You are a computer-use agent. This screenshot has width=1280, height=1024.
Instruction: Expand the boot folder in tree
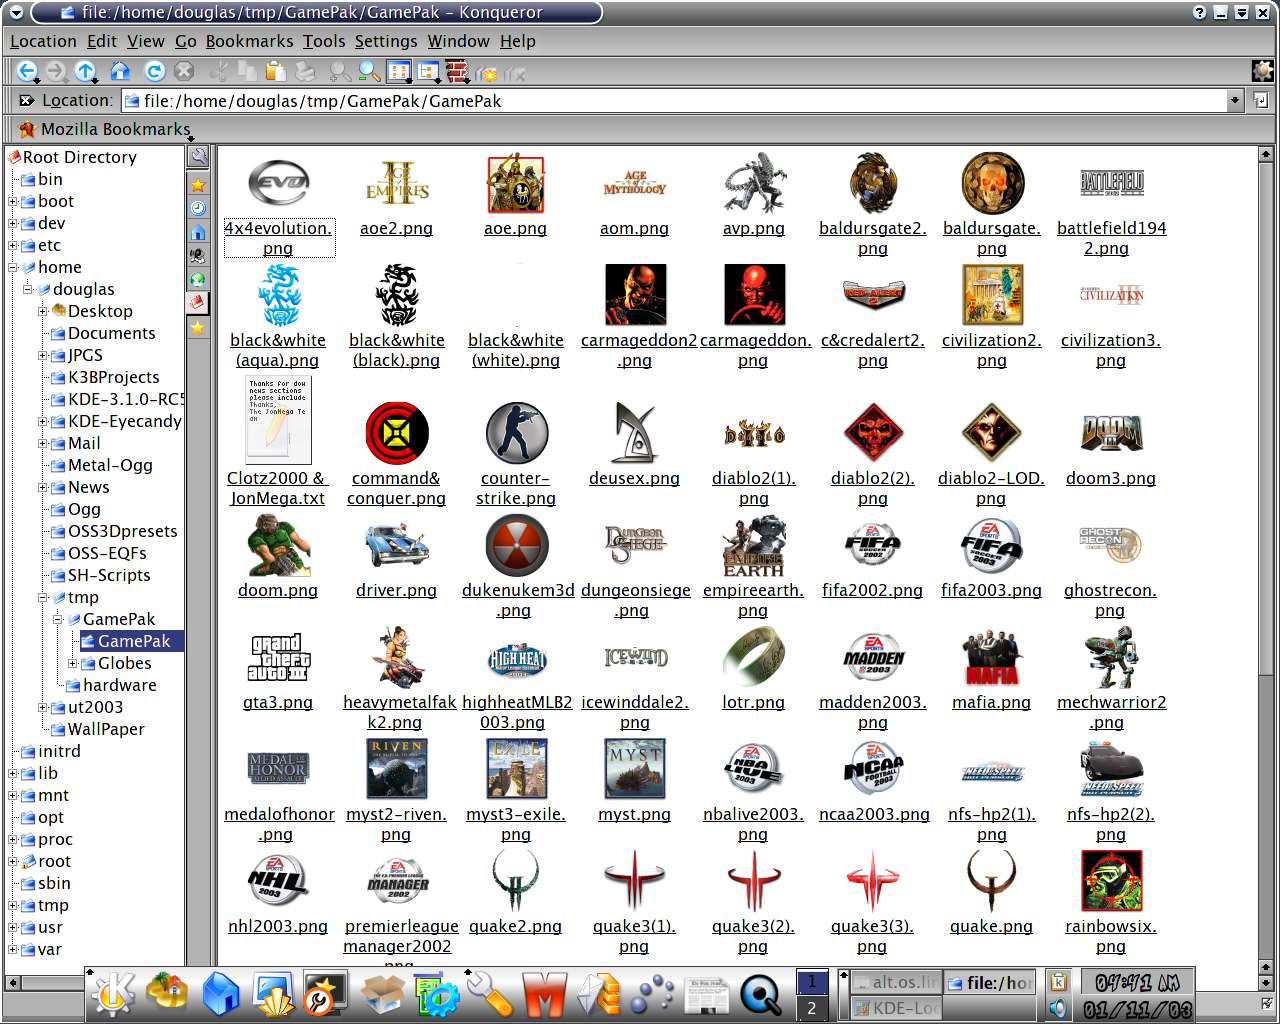(x=13, y=201)
